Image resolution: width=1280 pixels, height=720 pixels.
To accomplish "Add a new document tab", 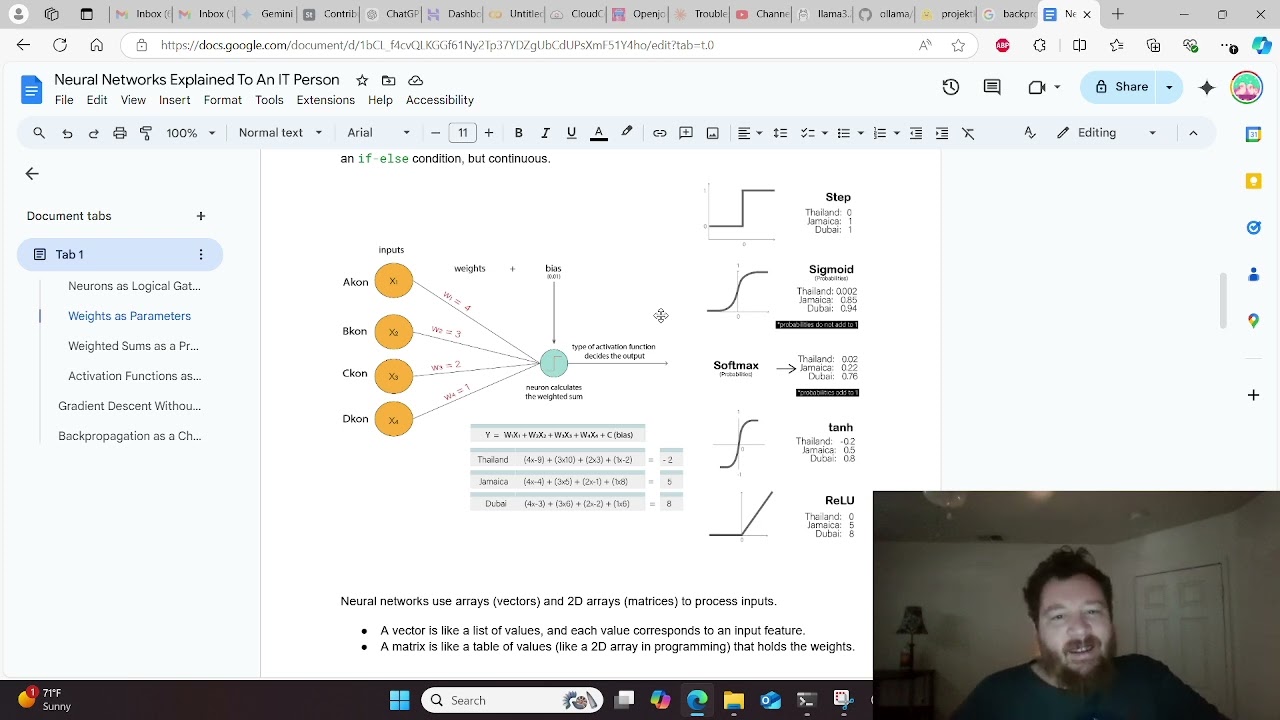I will coord(201,216).
